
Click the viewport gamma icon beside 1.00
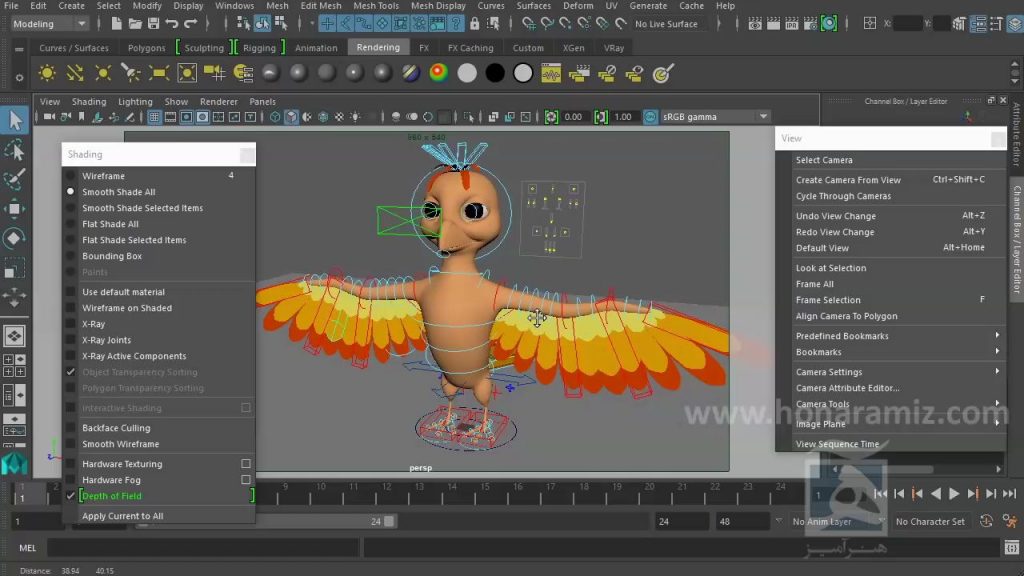tap(601, 117)
